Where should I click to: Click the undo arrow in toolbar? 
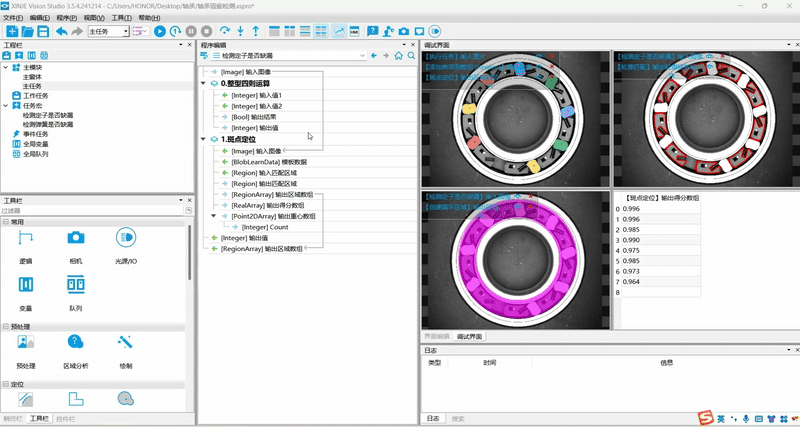[62, 31]
